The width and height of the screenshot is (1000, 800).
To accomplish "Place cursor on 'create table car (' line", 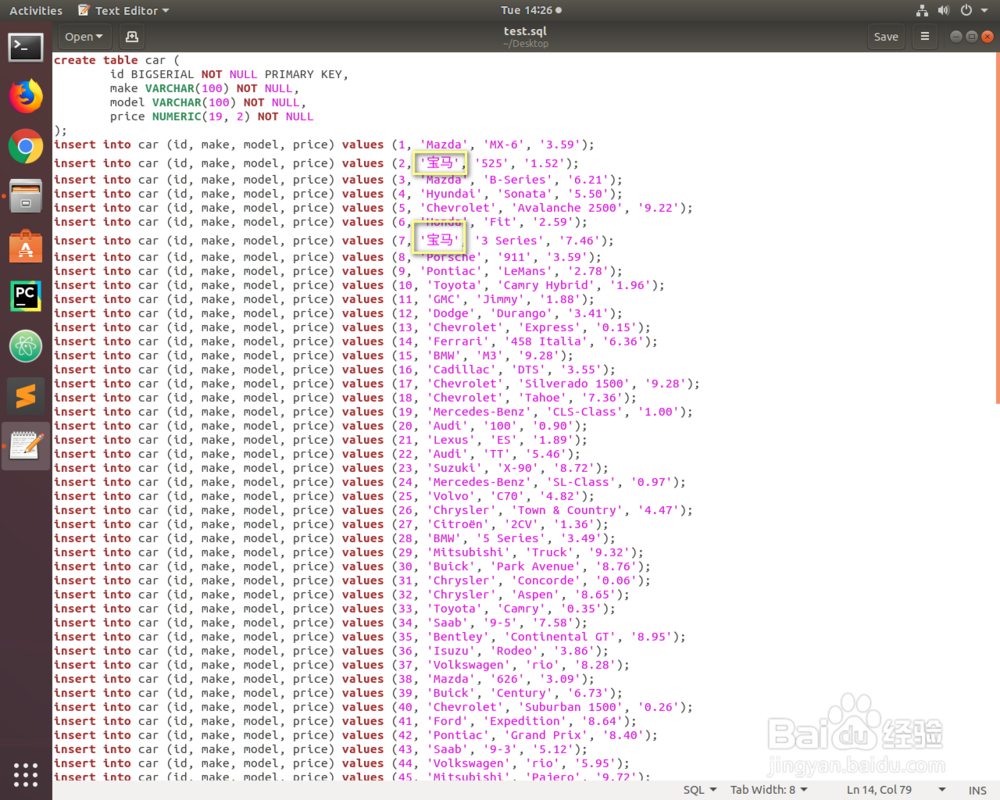I will tap(117, 60).
